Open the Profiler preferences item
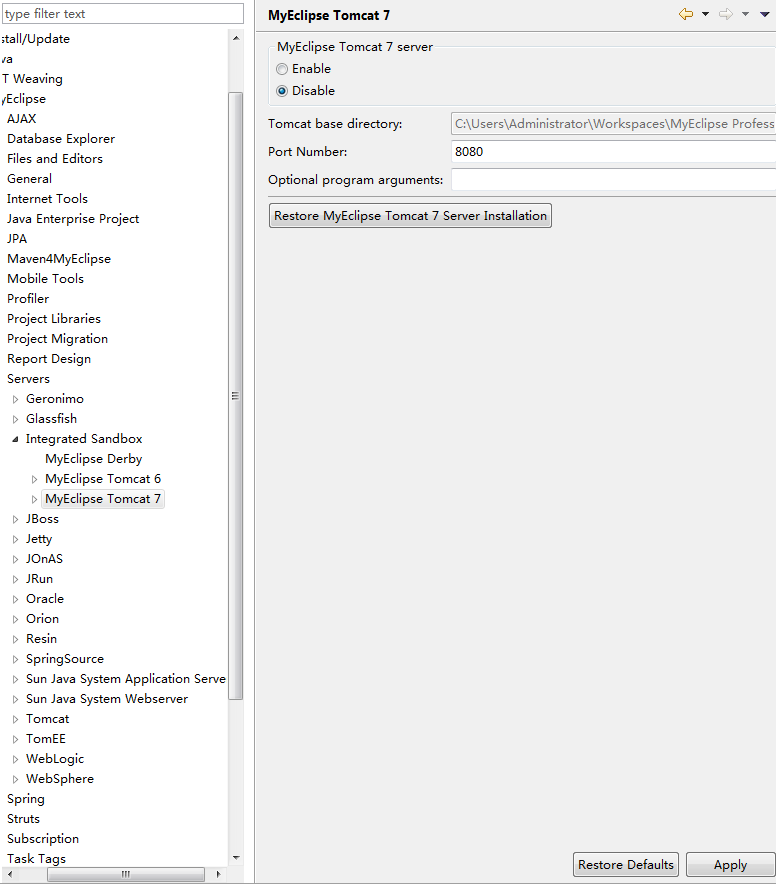Image resolution: width=776 pixels, height=885 pixels. (x=28, y=299)
